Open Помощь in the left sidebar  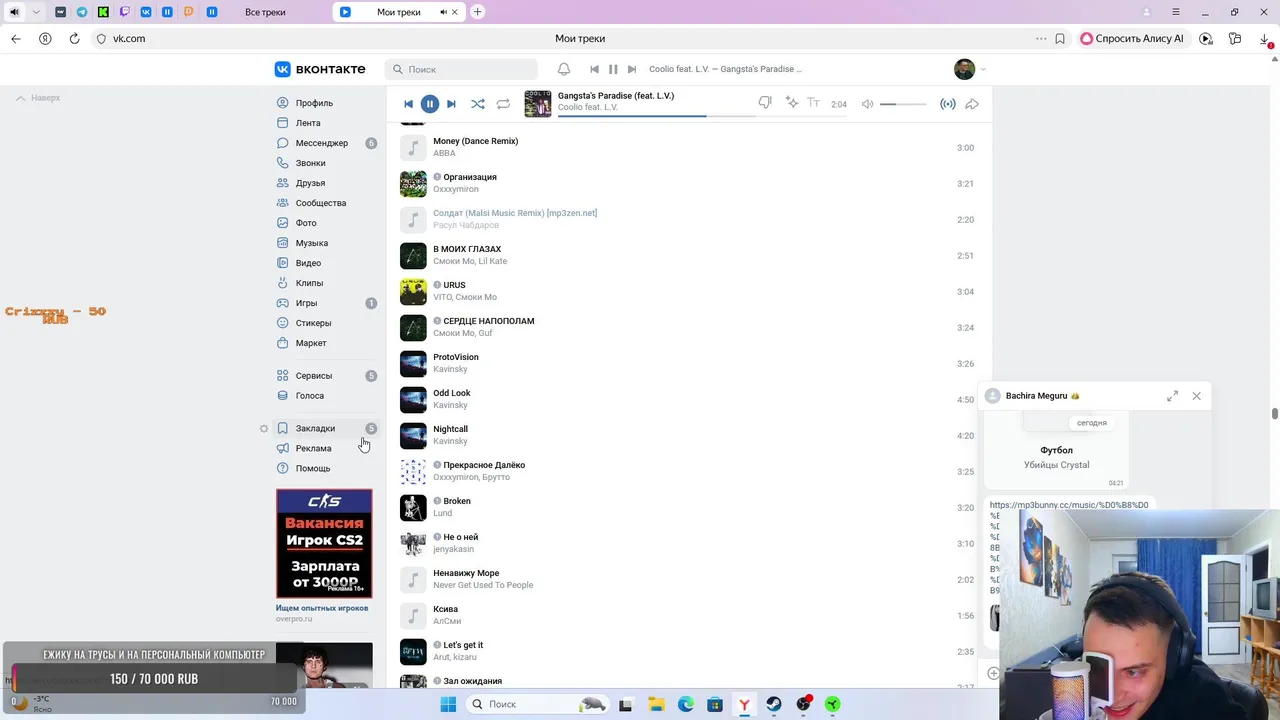click(x=313, y=468)
